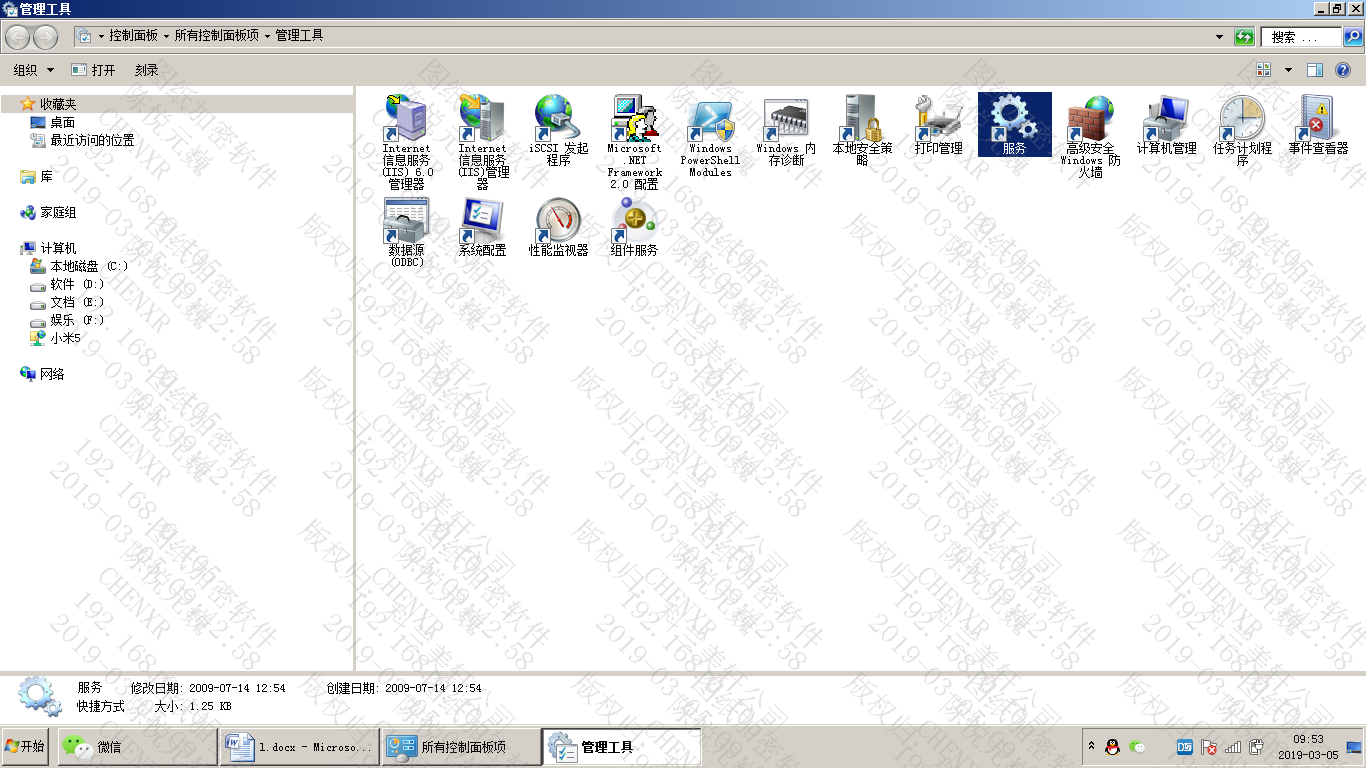1366x768 pixels.
Task: Open the 组织 dropdown menu
Action: pos(33,70)
